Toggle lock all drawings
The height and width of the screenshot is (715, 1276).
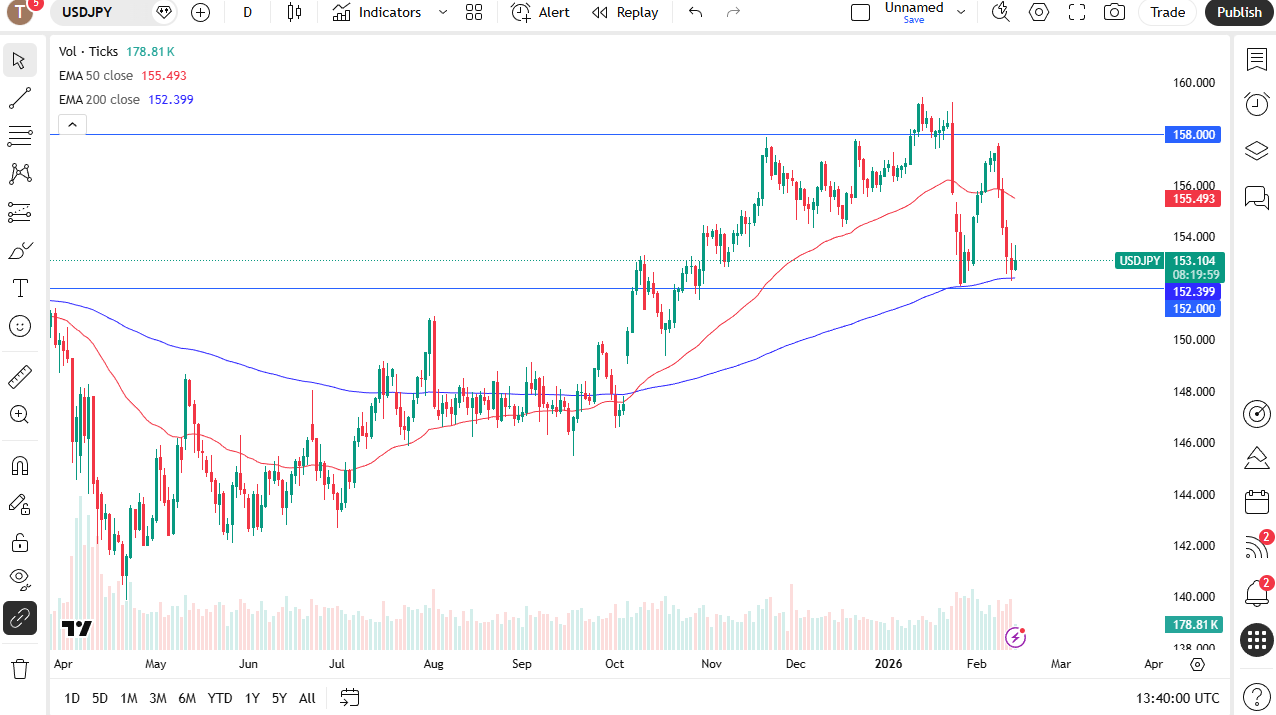pyautogui.click(x=19, y=542)
